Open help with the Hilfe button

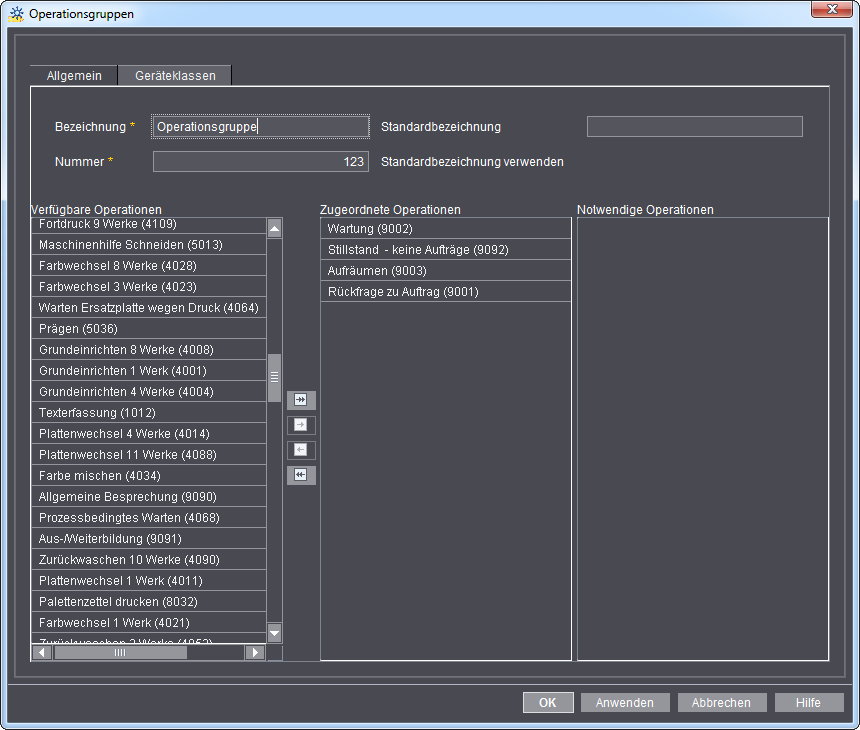click(x=809, y=702)
